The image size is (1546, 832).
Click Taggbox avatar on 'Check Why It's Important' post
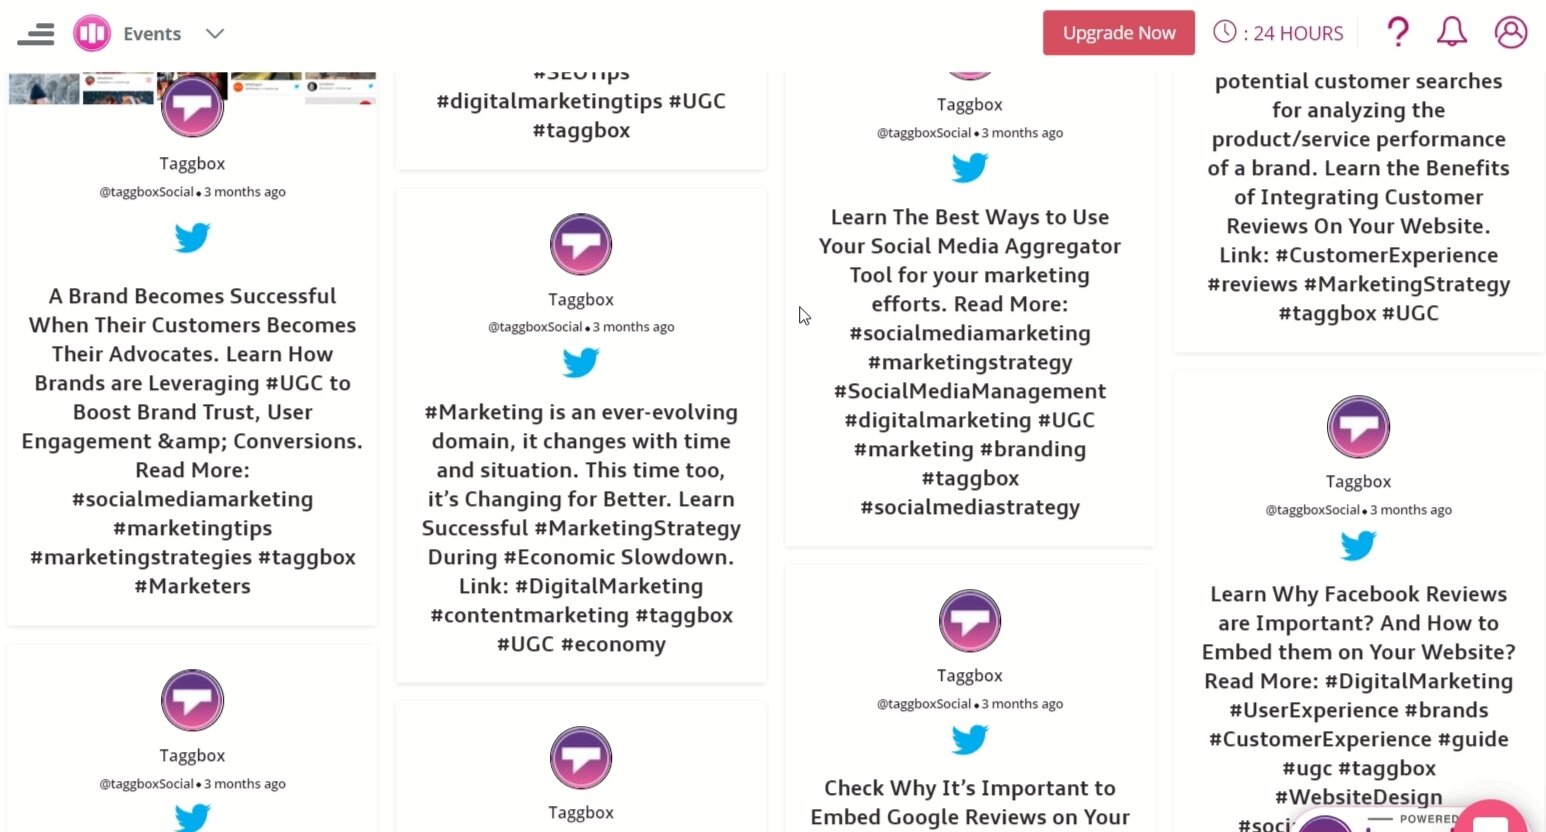click(969, 621)
